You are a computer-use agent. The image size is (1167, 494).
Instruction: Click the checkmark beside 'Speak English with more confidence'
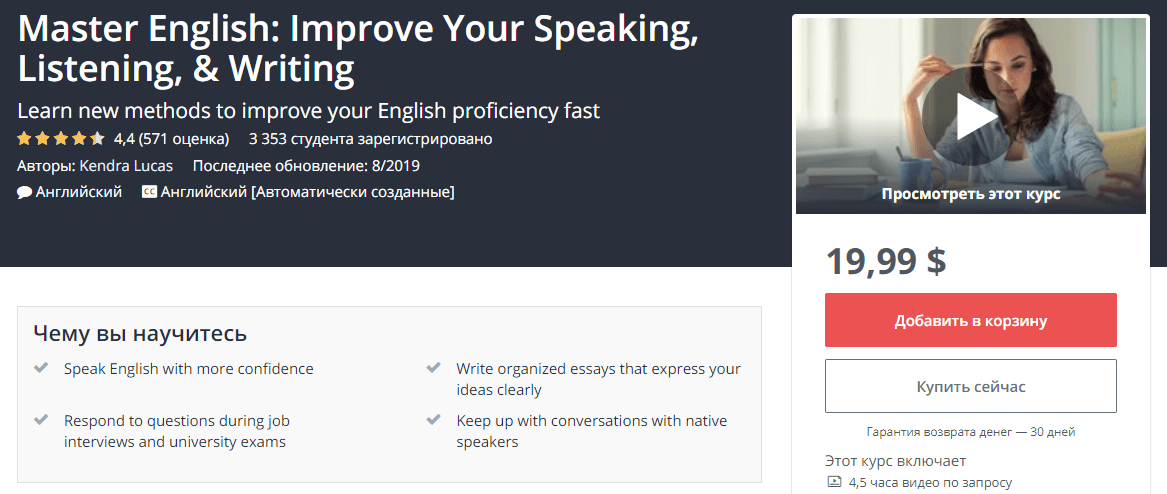click(x=42, y=368)
